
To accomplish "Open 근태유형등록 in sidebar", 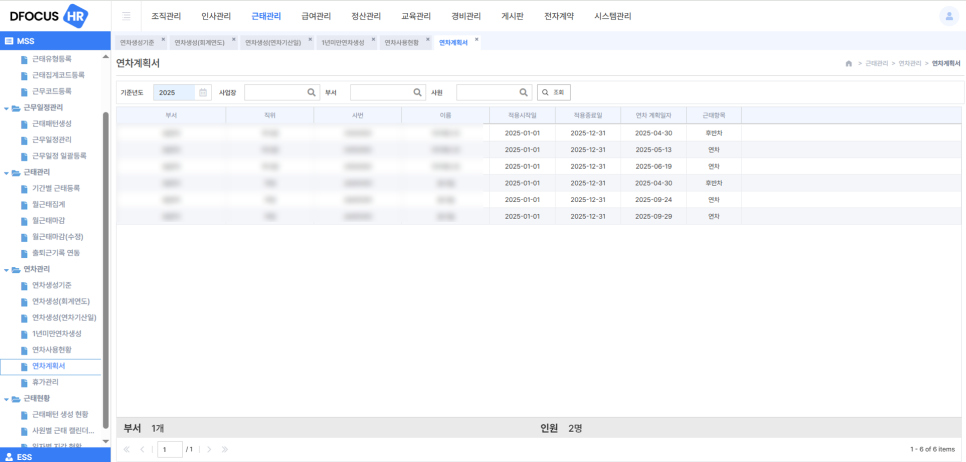I will click(x=52, y=59).
